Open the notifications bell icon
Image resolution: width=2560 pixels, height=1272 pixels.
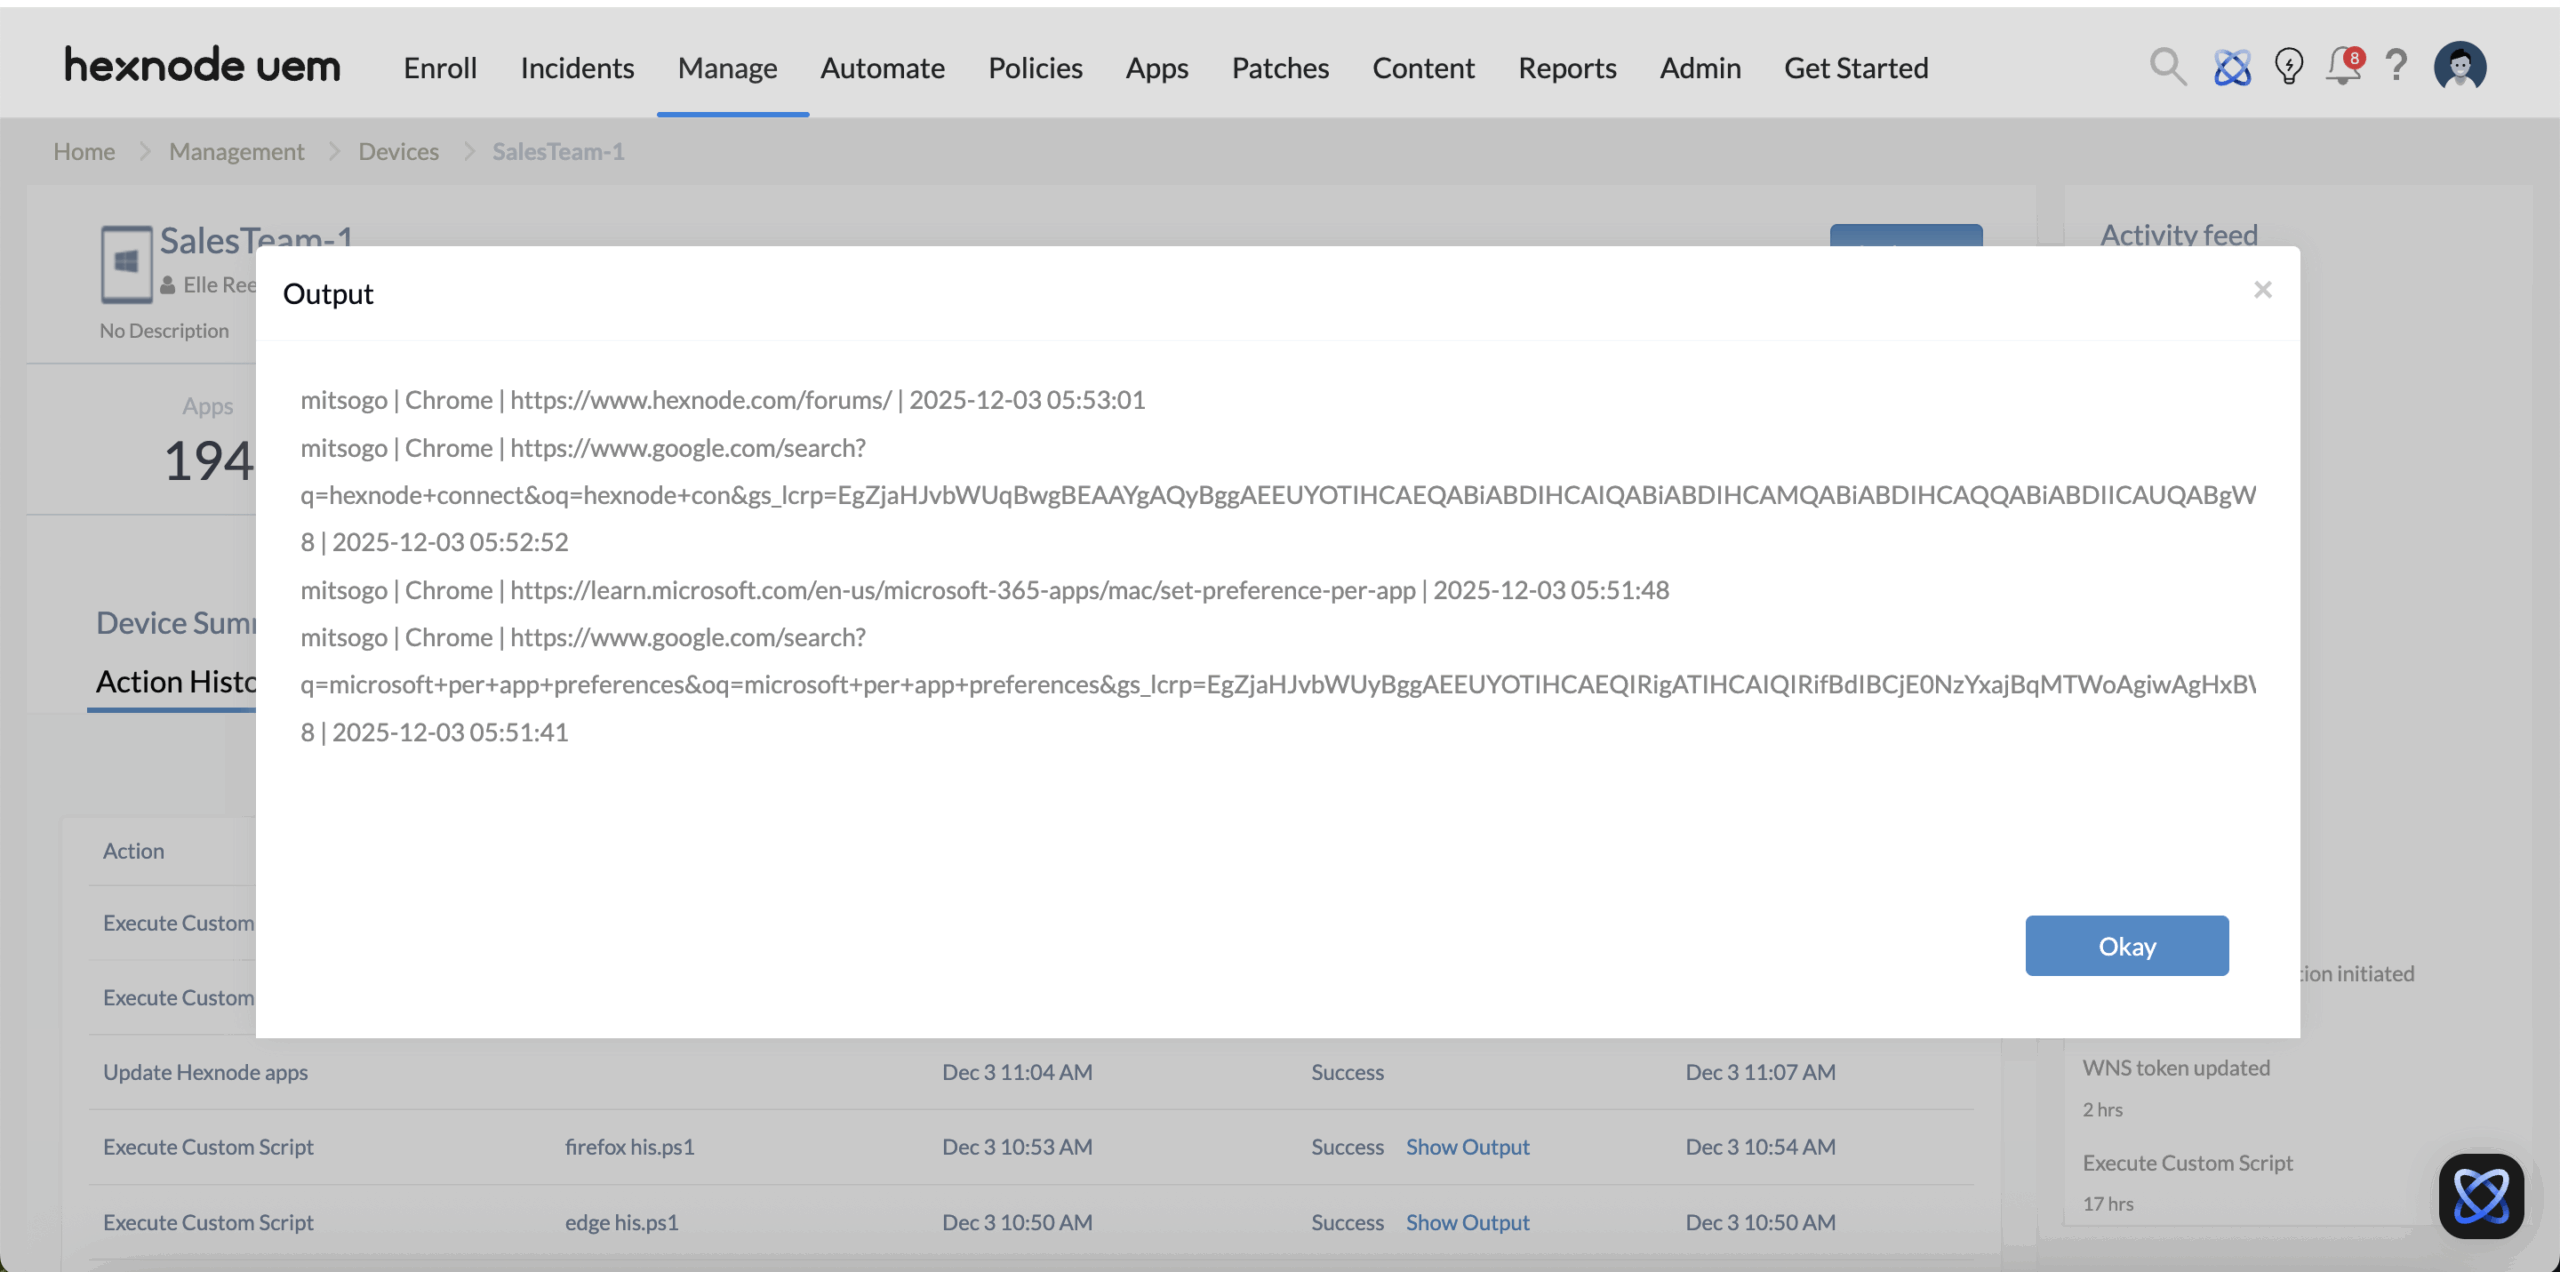coord(2343,67)
